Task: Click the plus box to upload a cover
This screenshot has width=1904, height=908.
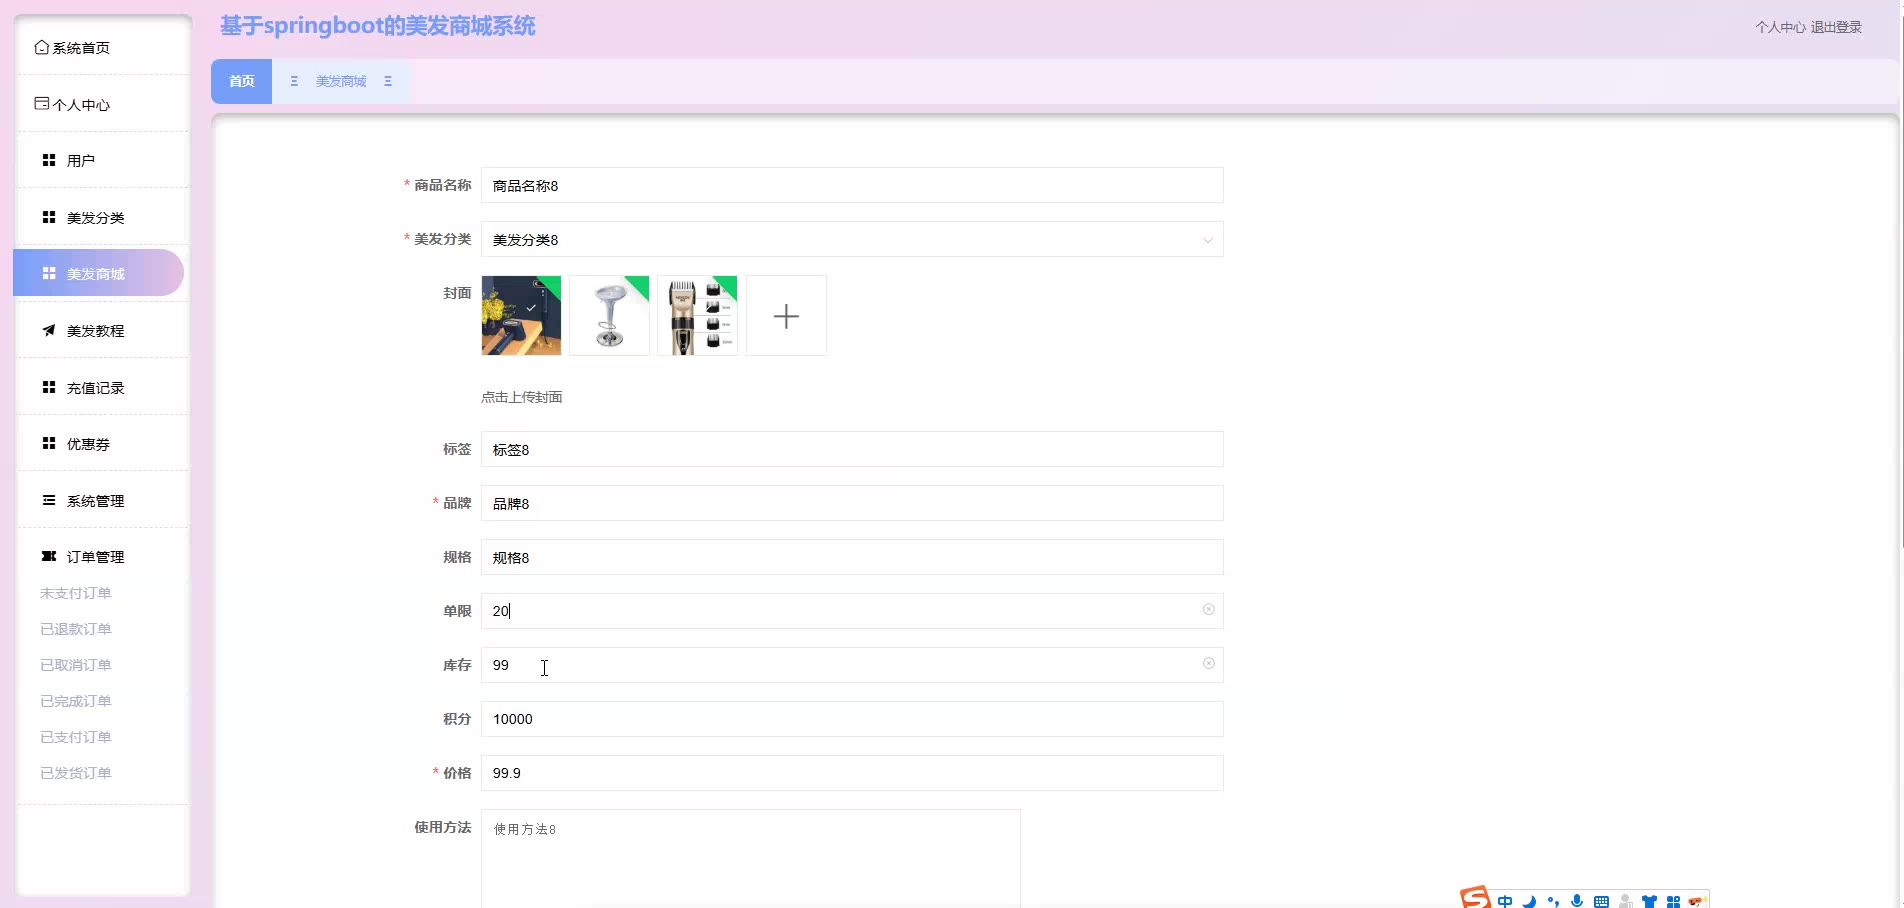Action: pyautogui.click(x=786, y=316)
